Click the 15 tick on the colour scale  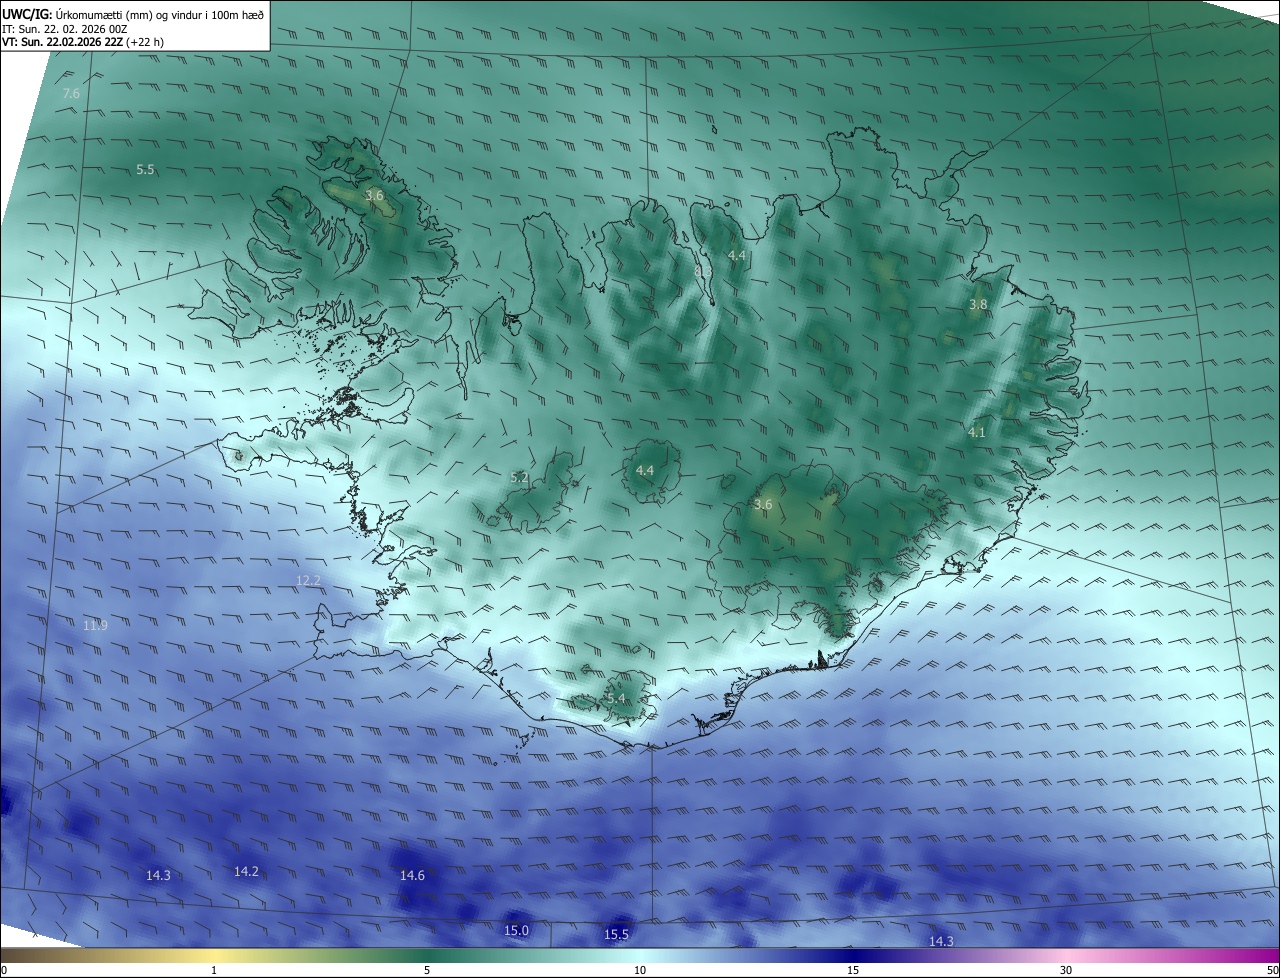(x=853, y=970)
